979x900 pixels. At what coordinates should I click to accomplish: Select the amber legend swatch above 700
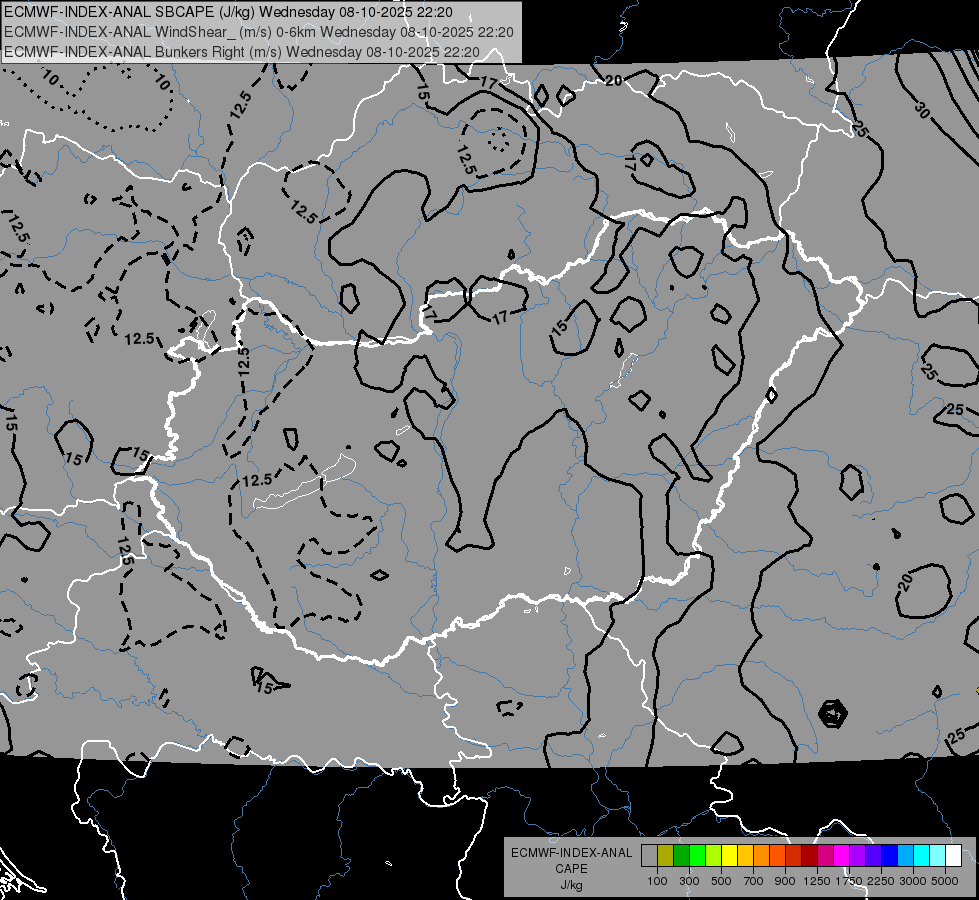click(745, 855)
